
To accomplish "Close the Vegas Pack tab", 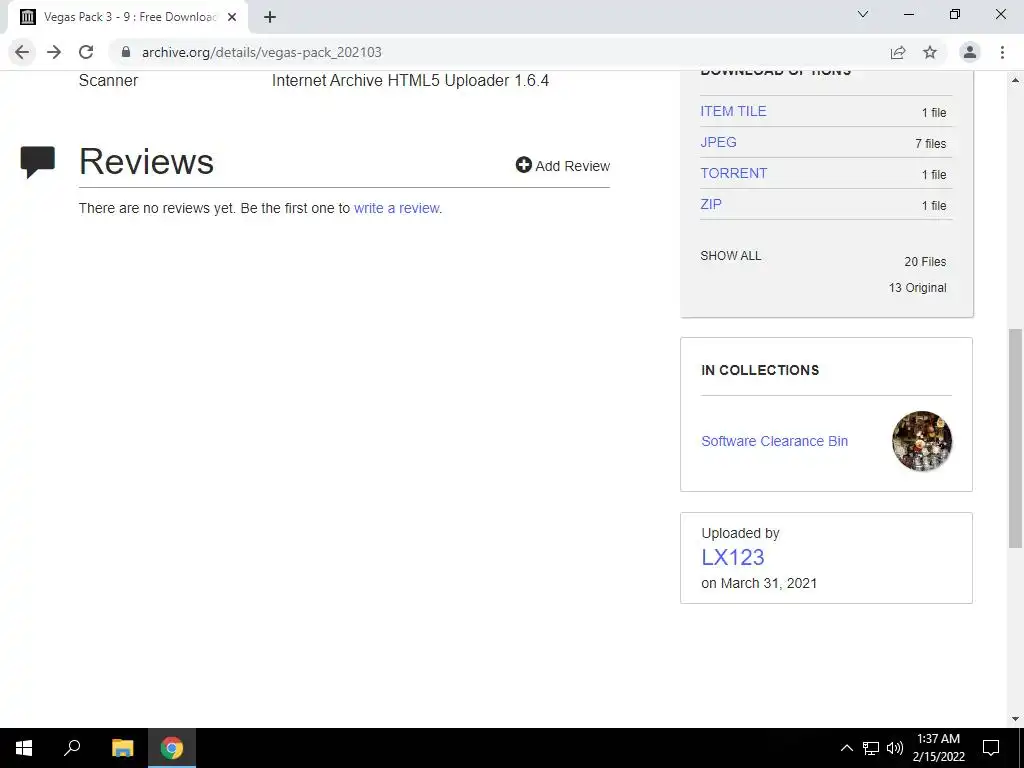I will (232, 17).
